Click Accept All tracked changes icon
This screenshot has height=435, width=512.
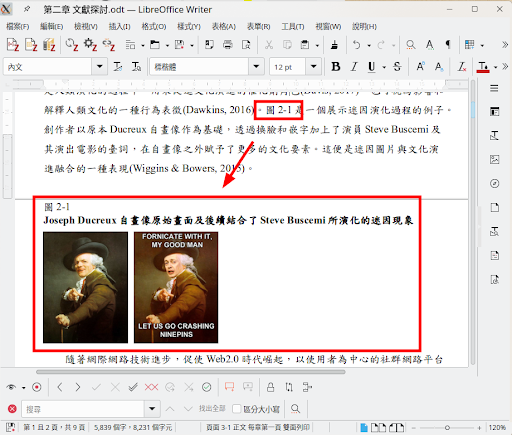(x=133, y=387)
